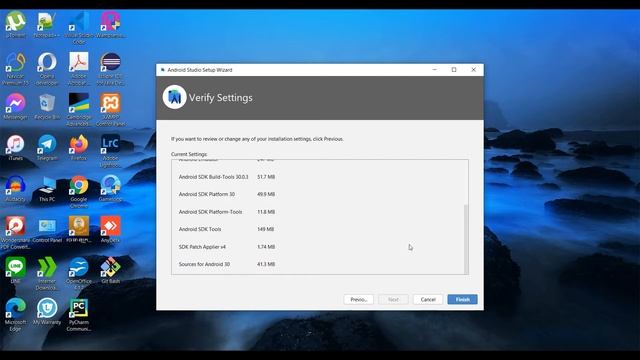The image size is (640, 360).
Task: Open Microsoft Edge desktop shortcut
Action: pyautogui.click(x=16, y=314)
